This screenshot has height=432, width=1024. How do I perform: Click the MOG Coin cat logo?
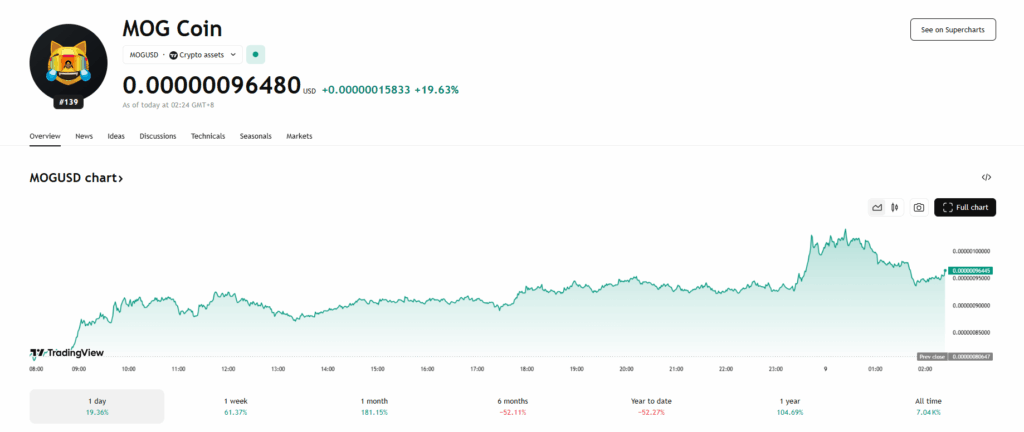pos(68,63)
